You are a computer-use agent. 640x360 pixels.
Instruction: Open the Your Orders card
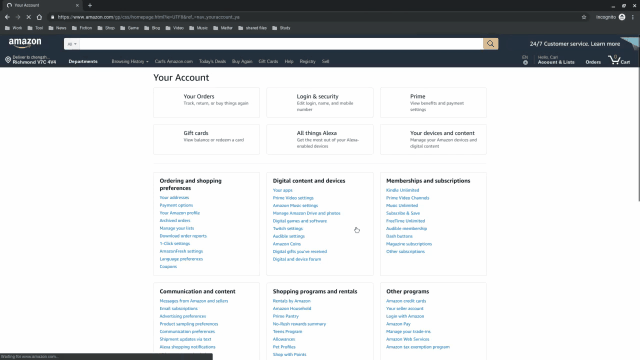[x=206, y=102]
